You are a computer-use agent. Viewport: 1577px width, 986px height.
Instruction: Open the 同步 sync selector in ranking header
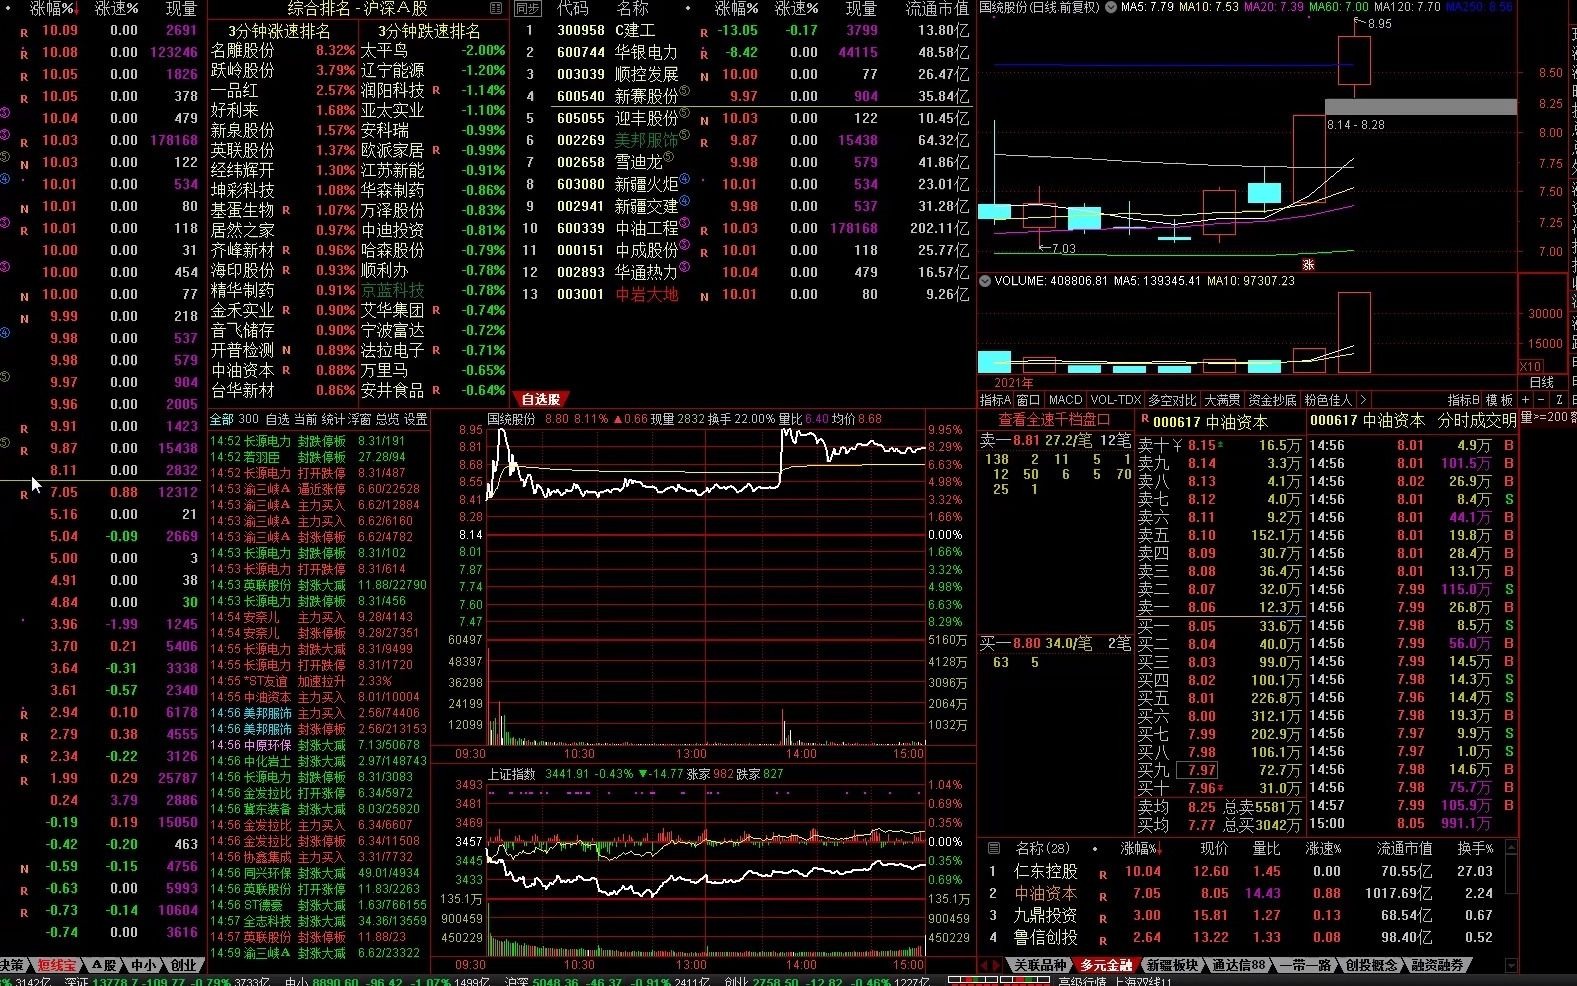coord(526,8)
